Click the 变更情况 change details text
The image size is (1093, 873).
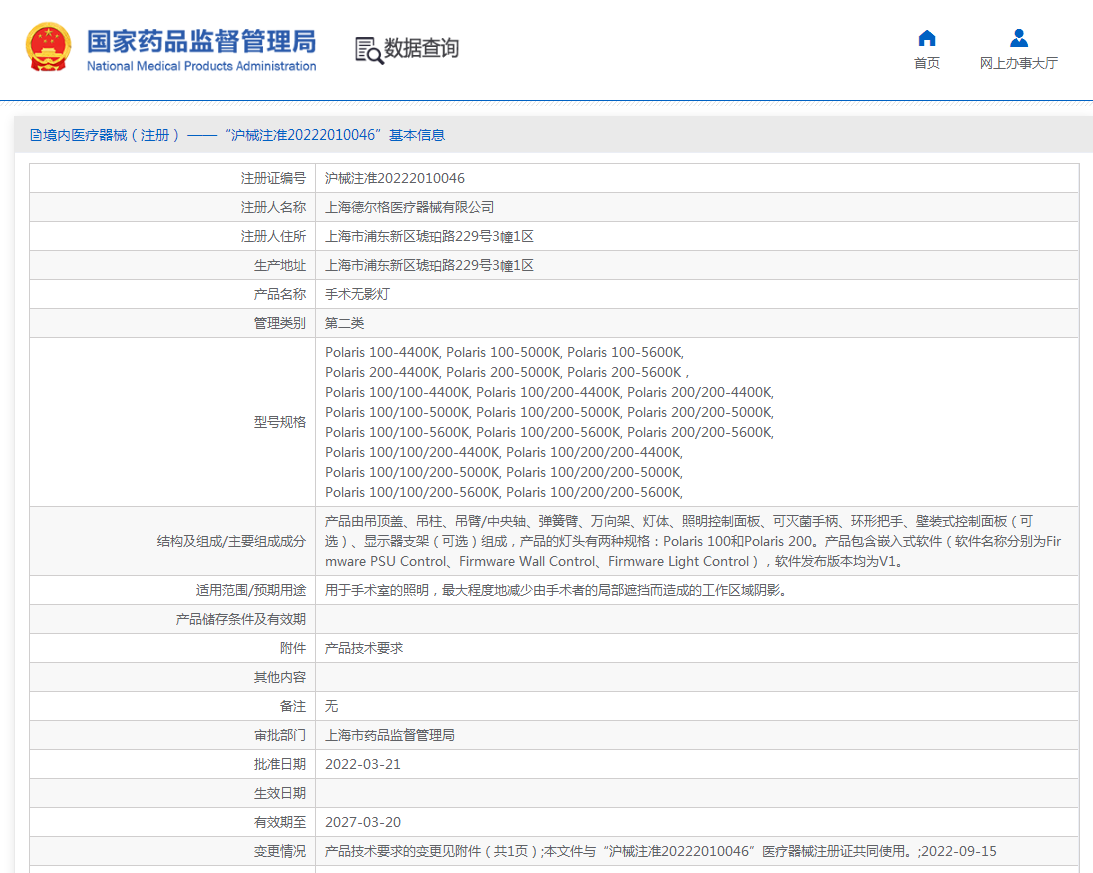(660, 851)
